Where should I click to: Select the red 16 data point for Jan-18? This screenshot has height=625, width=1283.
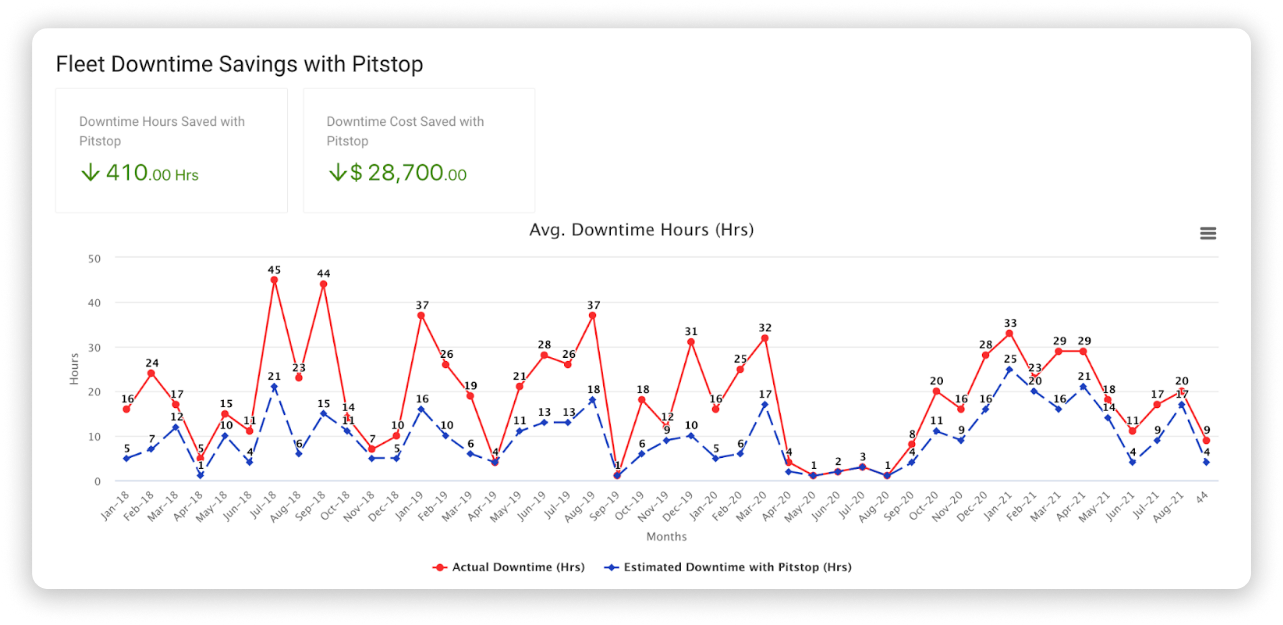[126, 409]
